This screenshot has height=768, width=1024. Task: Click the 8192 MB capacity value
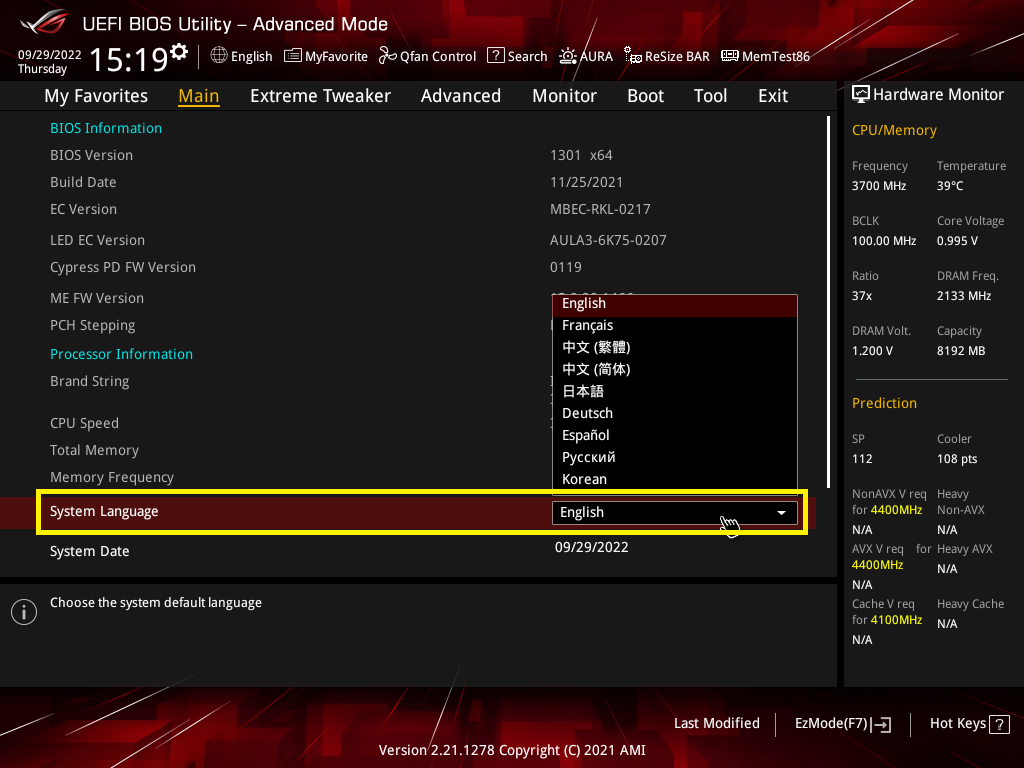pos(961,351)
